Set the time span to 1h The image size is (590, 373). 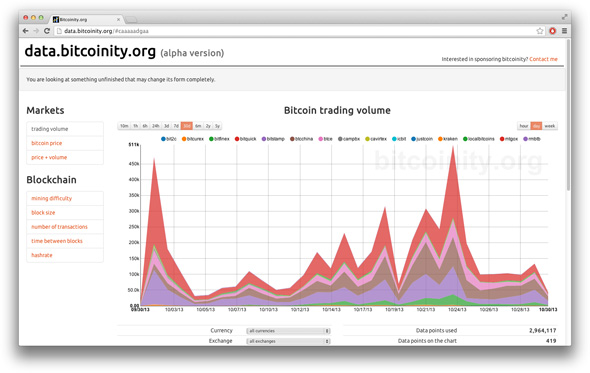[x=135, y=126]
